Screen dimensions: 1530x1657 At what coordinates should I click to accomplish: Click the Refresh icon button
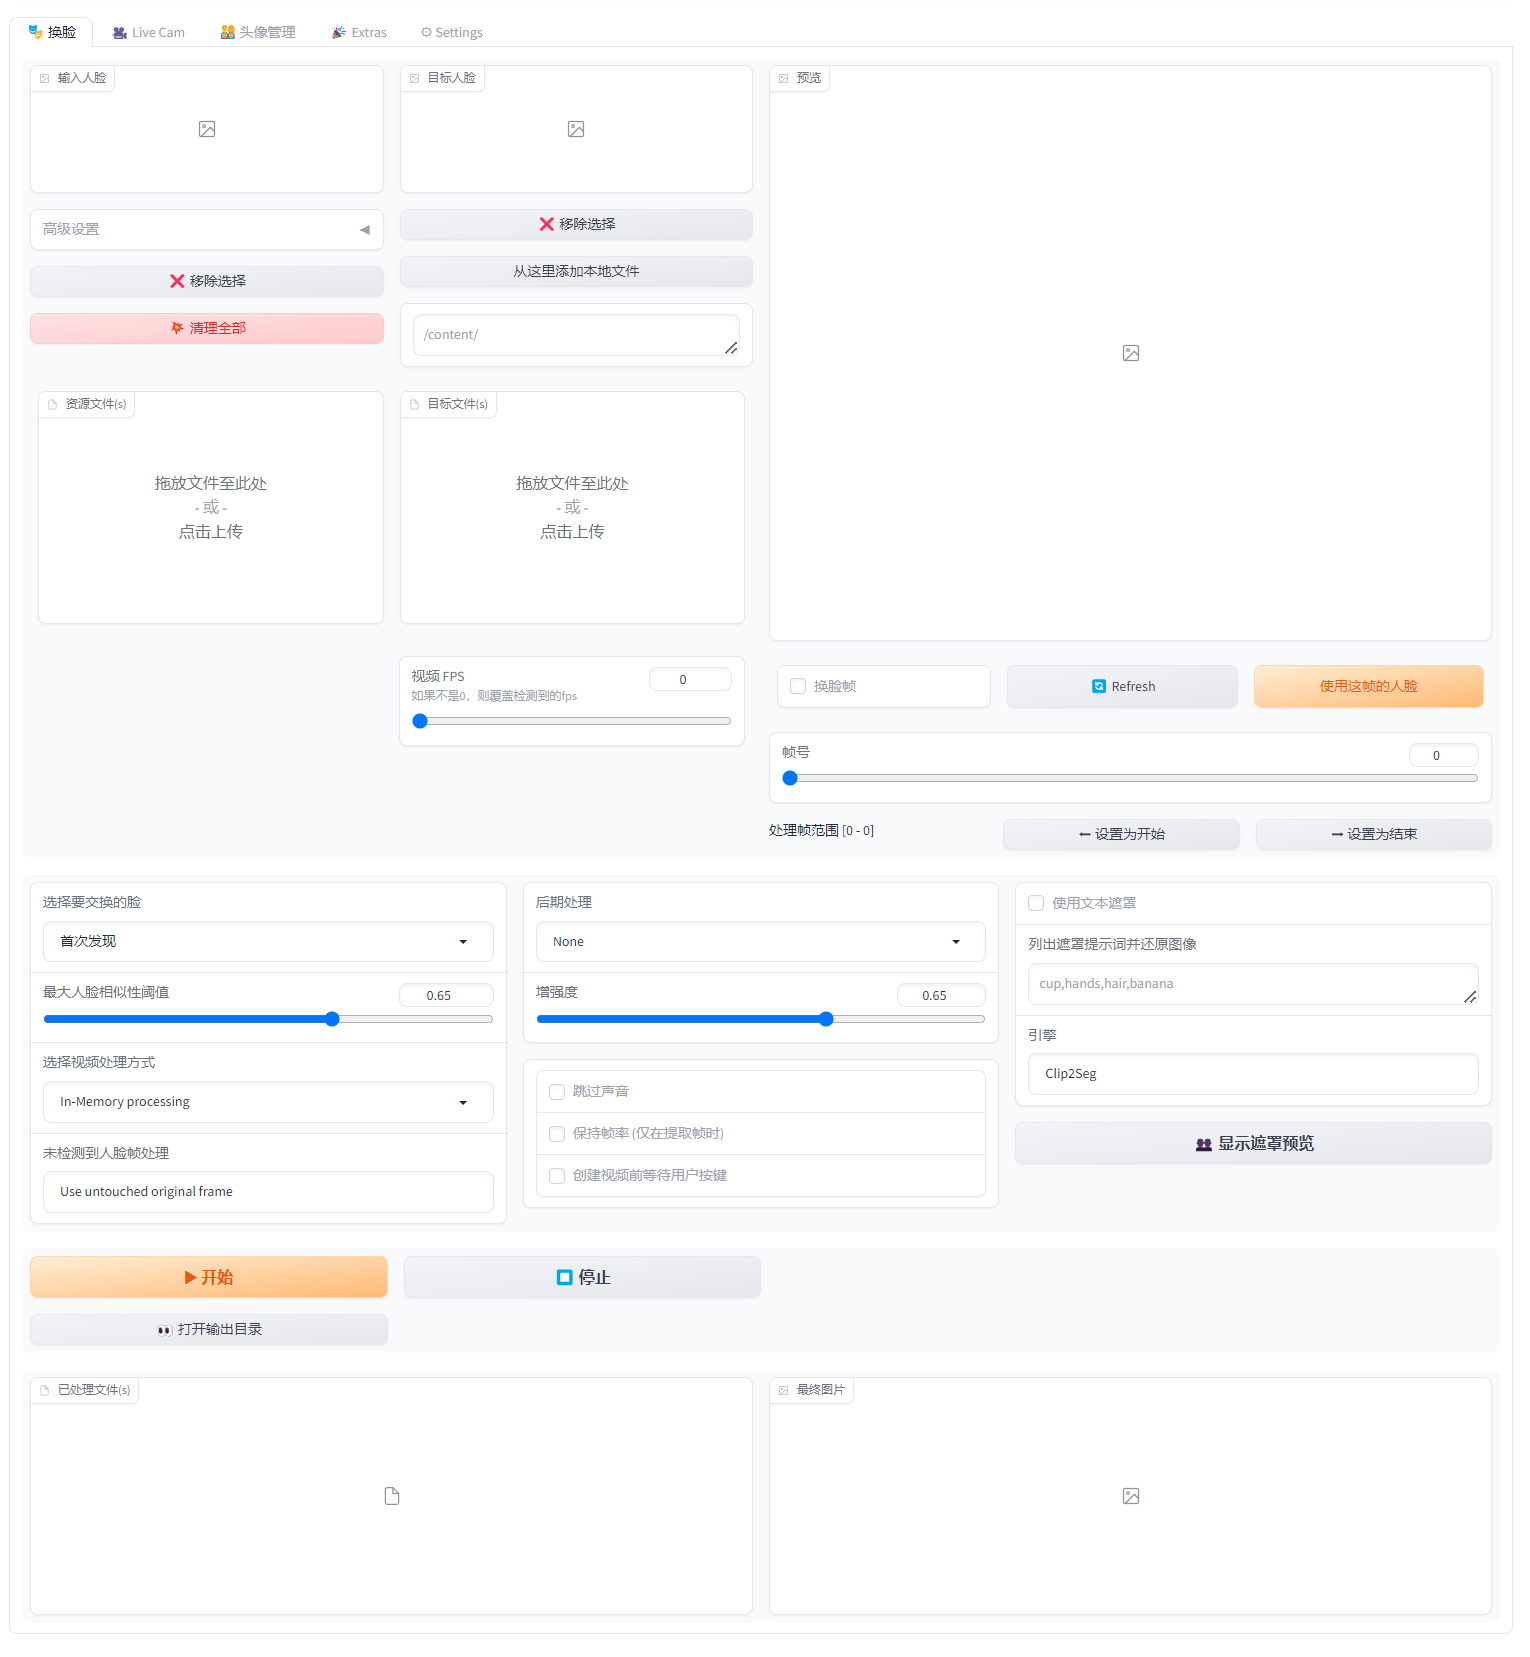click(x=1122, y=687)
